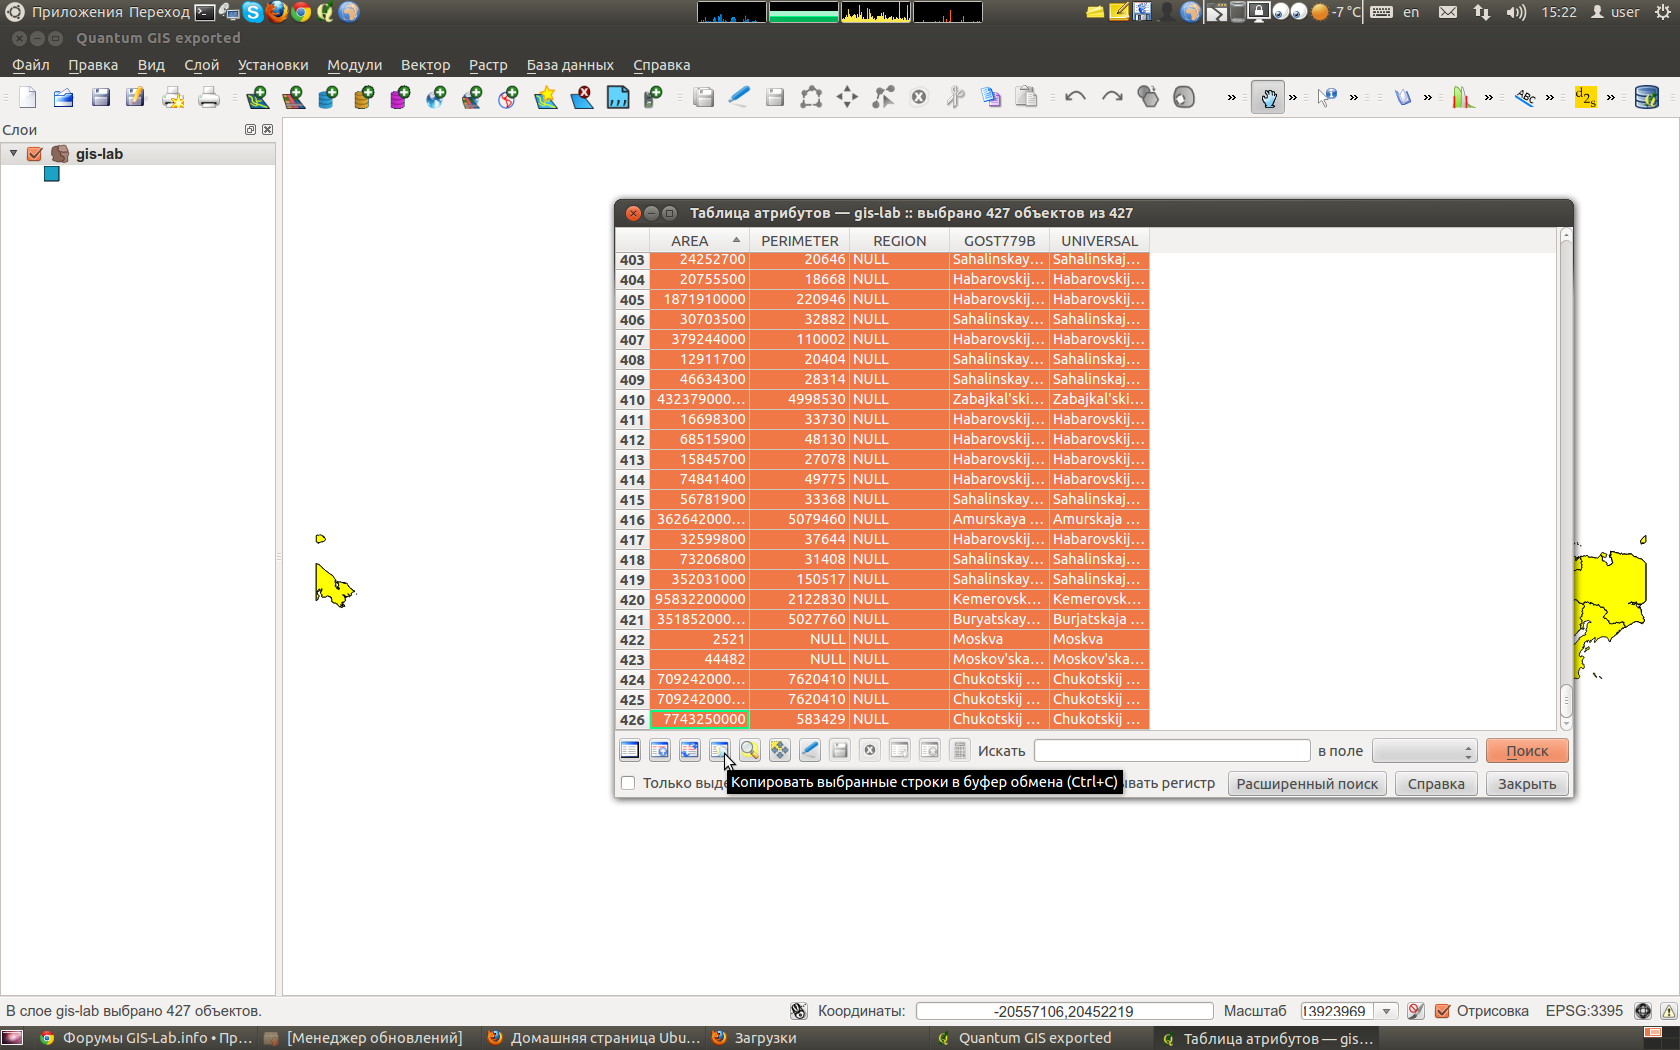This screenshot has height=1050, width=1680.
Task: Open the Масштаб scale dropdown arrow
Action: pyautogui.click(x=1386, y=1011)
